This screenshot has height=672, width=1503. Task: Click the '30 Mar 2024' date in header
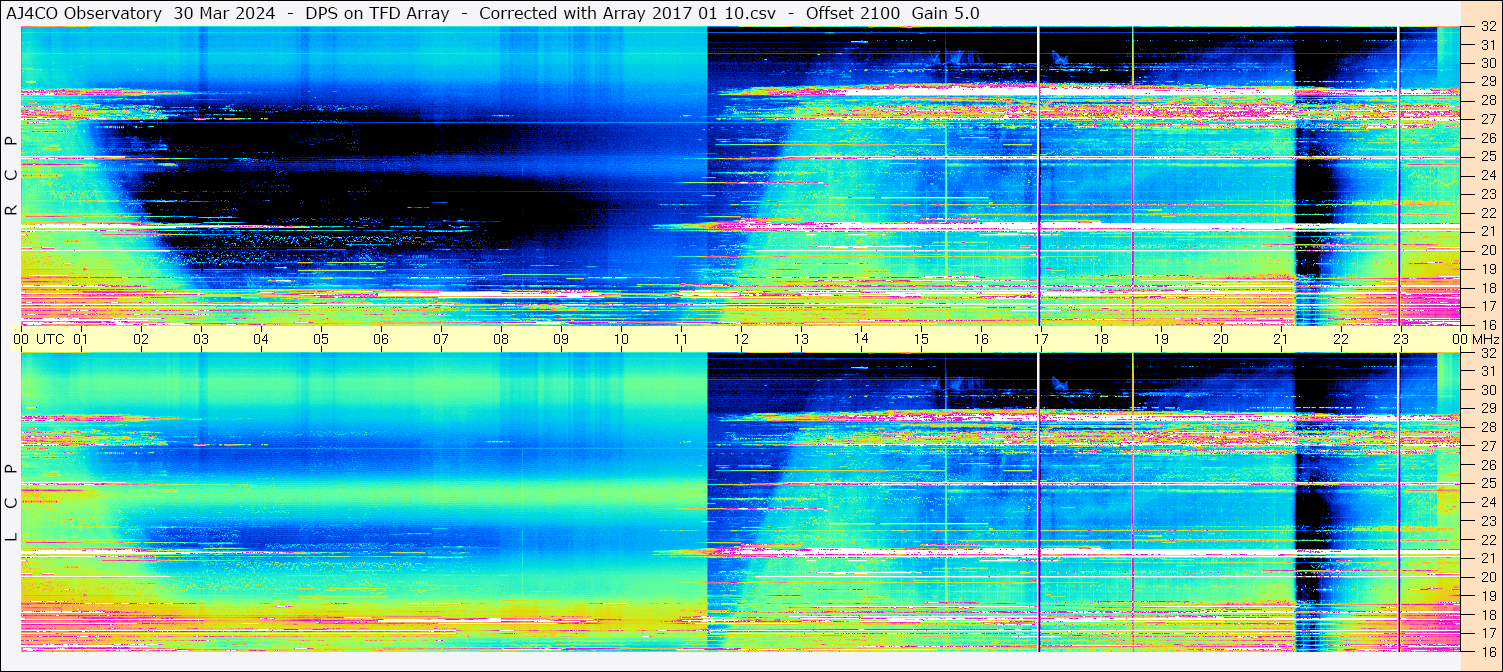[225, 14]
